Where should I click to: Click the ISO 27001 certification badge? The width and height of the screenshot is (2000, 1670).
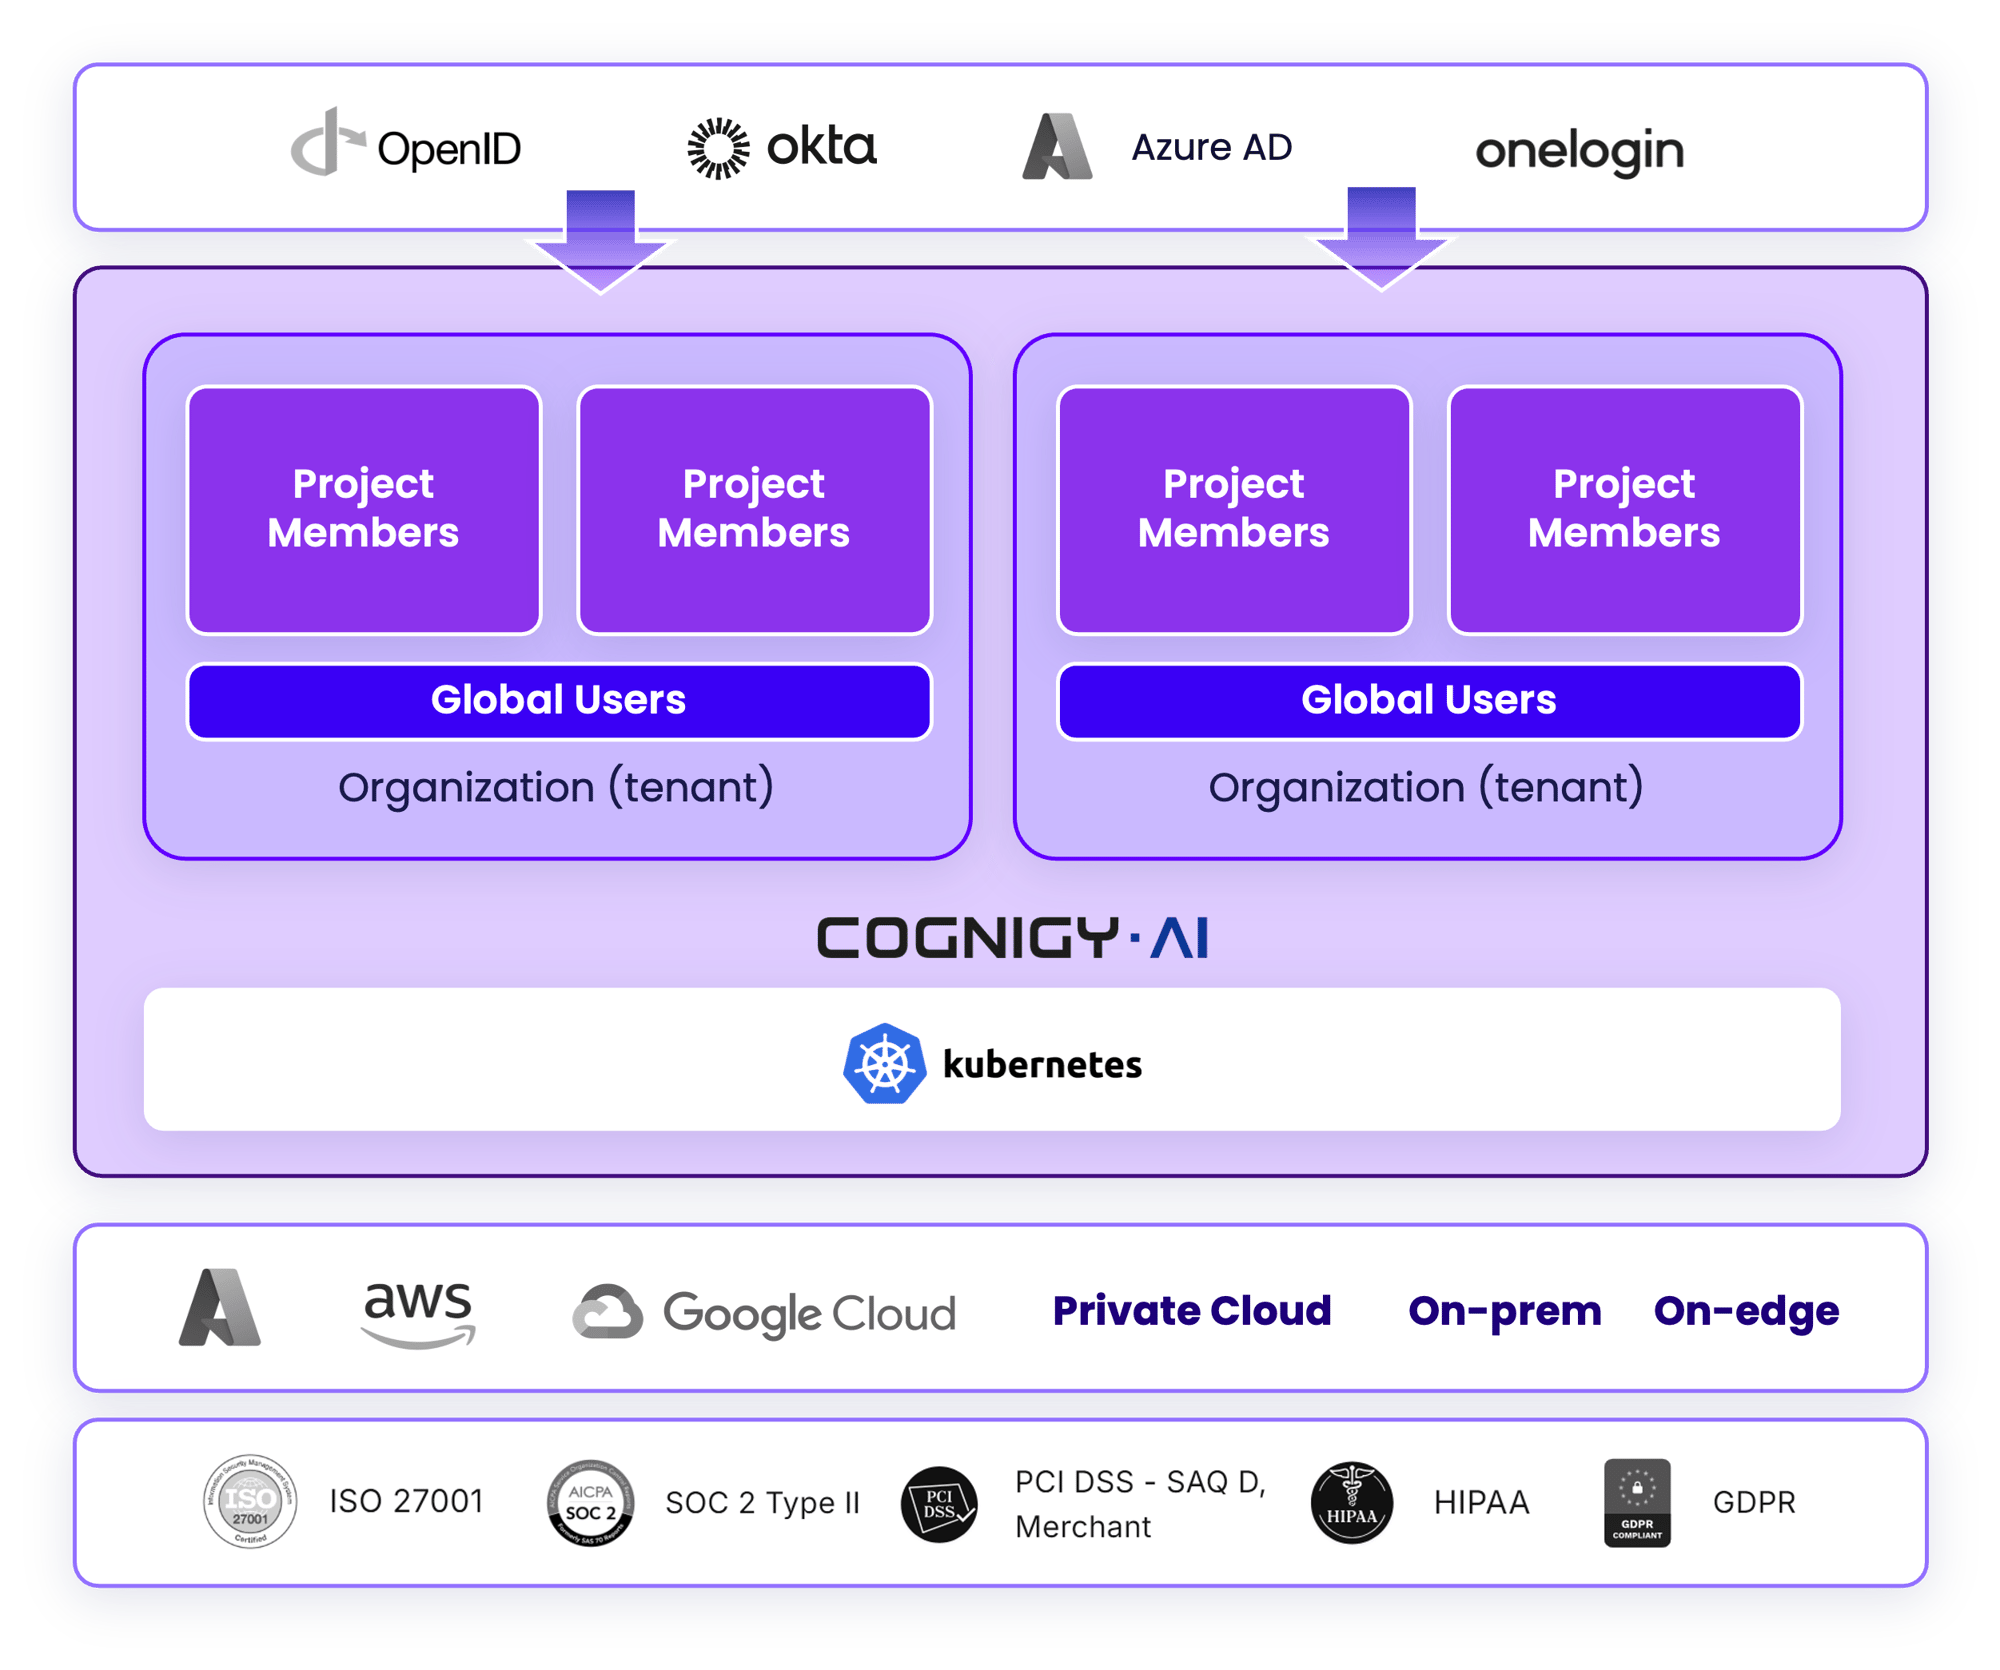click(x=250, y=1500)
